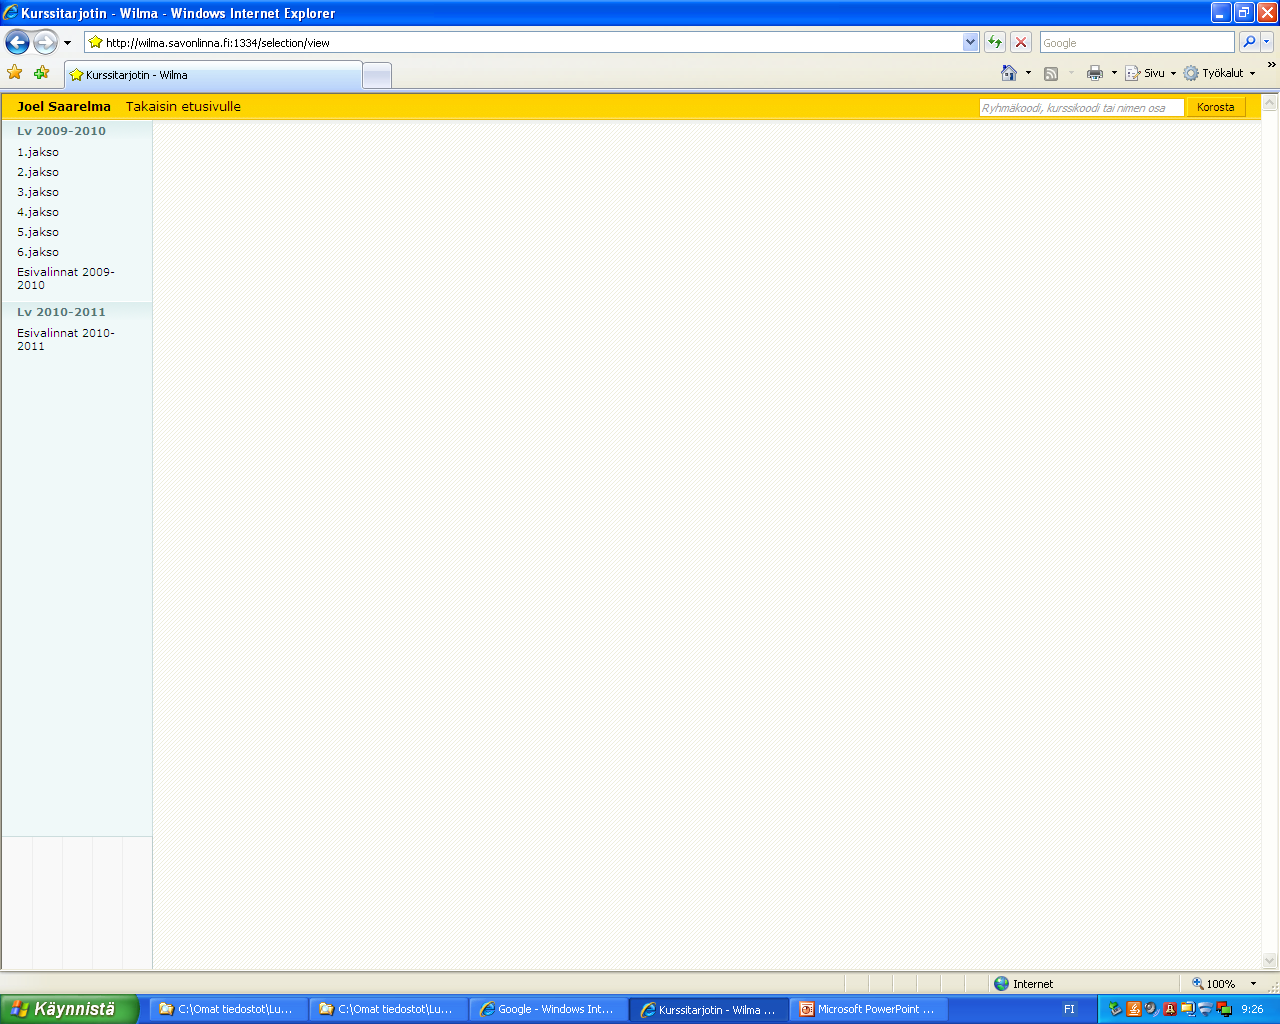Open Esivalinnat 2009-2010 link
This screenshot has width=1280, height=1024.
[66, 278]
